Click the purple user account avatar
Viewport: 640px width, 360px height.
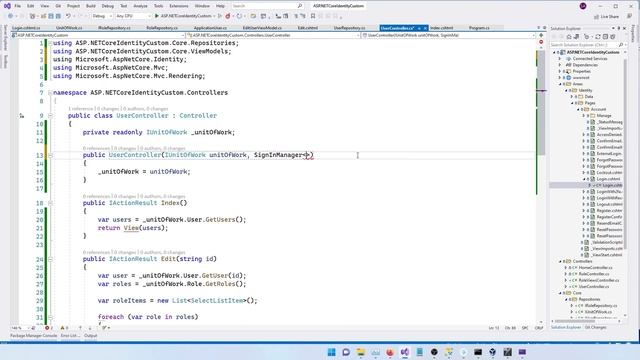click(583, 6)
